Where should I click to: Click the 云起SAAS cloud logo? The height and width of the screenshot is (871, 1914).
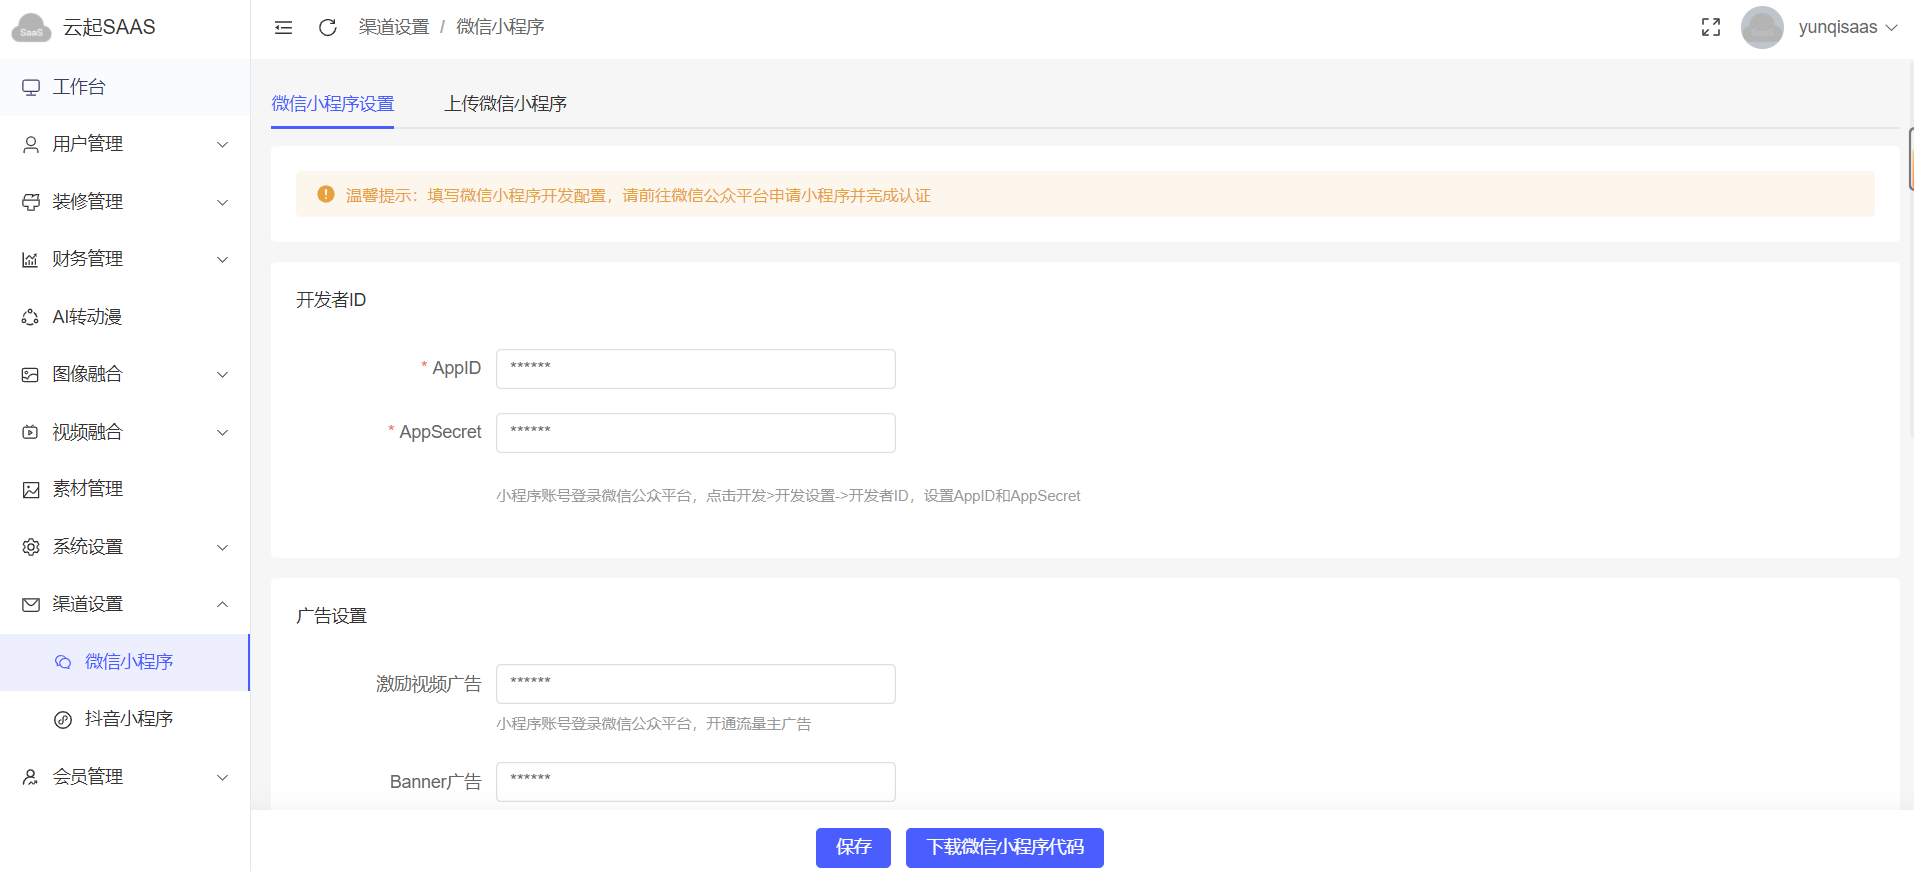coord(31,28)
